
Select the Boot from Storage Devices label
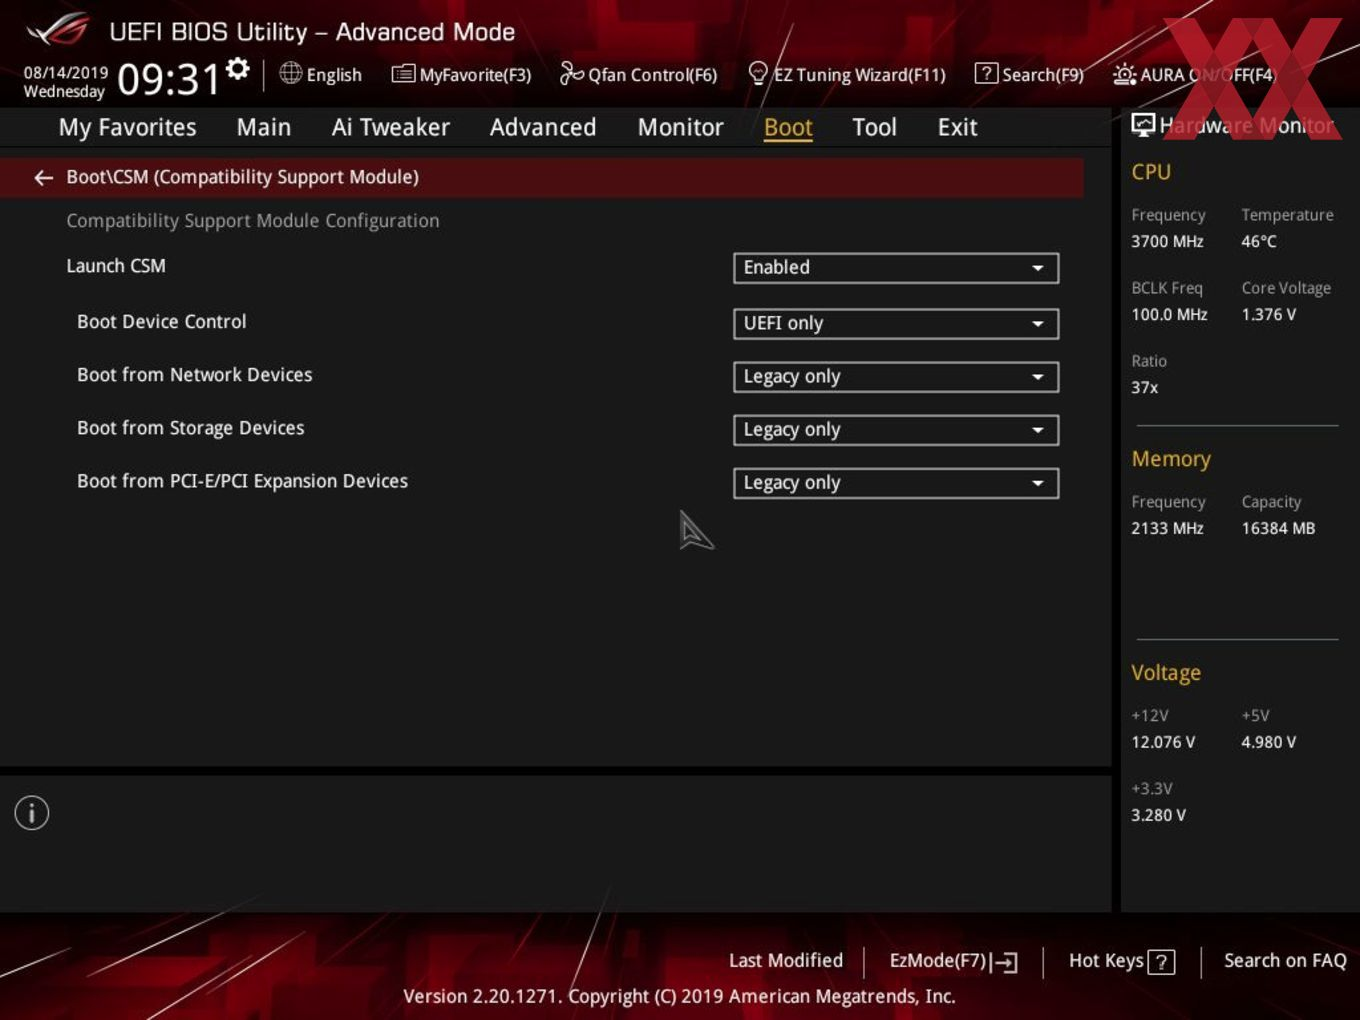190,428
